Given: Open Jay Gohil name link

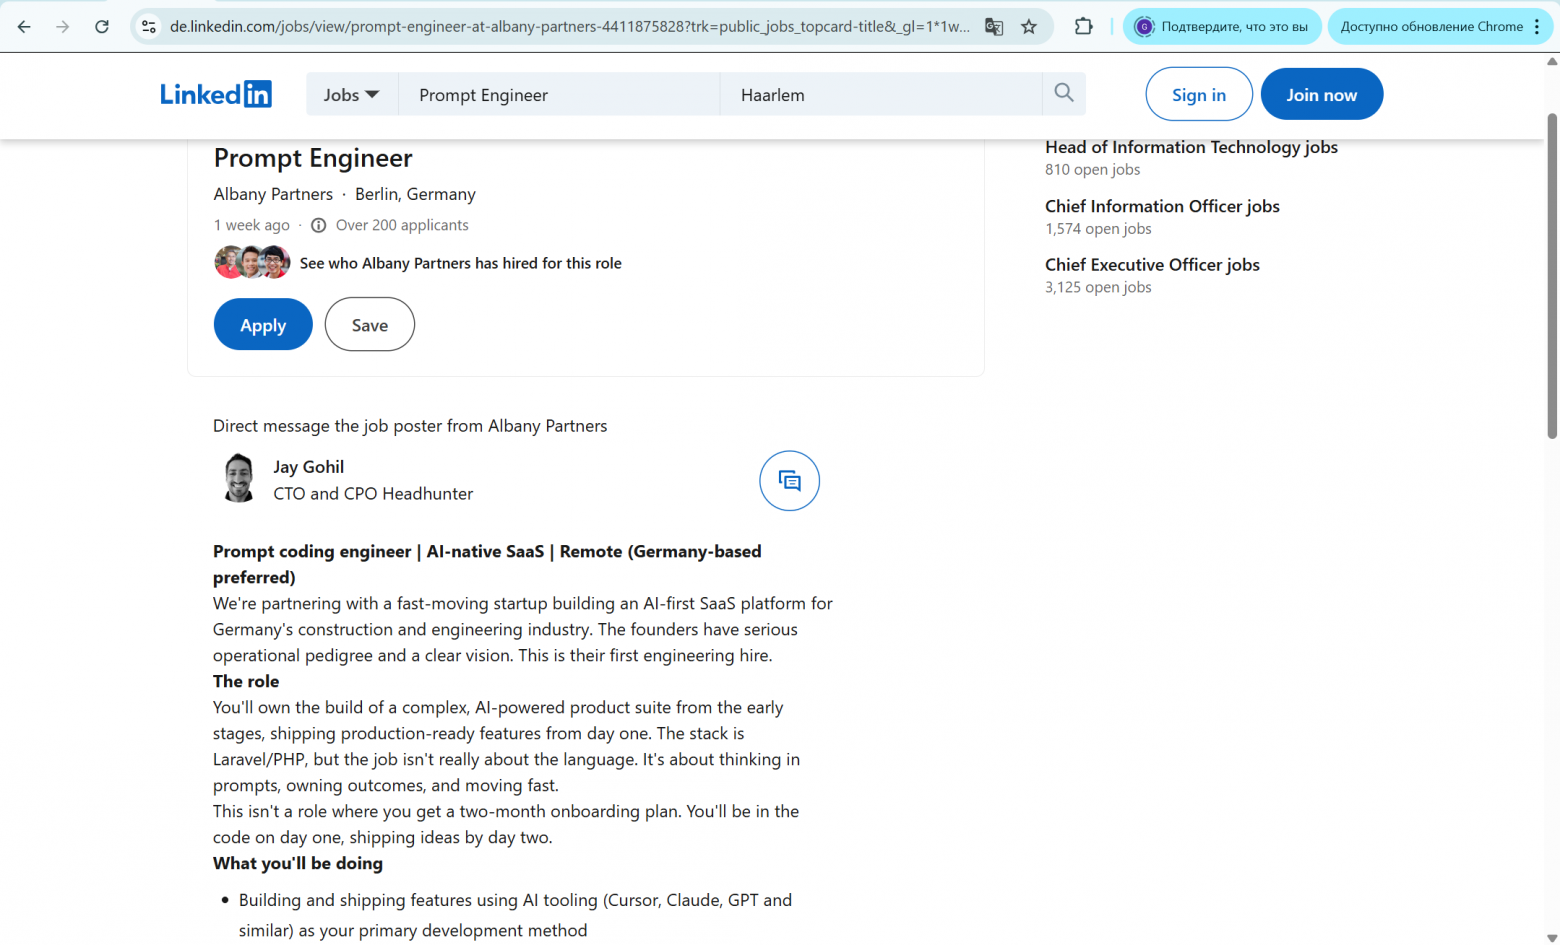Looking at the screenshot, I should point(309,467).
